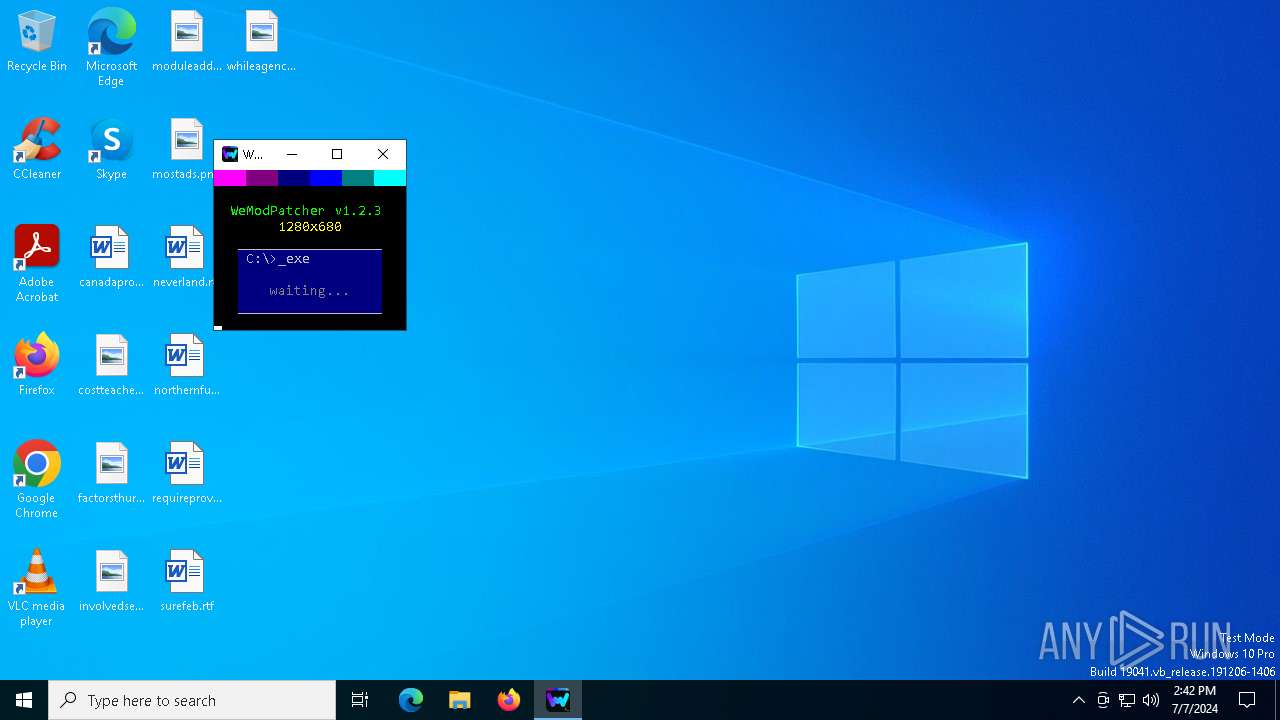Image resolution: width=1280 pixels, height=720 pixels.
Task: Click the 'WeModPatcher v1.2.3' title text
Action: [306, 211]
